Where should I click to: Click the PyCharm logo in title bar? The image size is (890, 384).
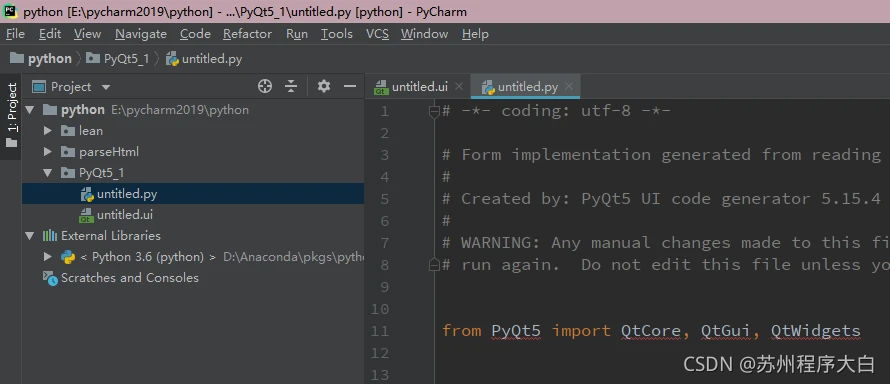[11, 11]
